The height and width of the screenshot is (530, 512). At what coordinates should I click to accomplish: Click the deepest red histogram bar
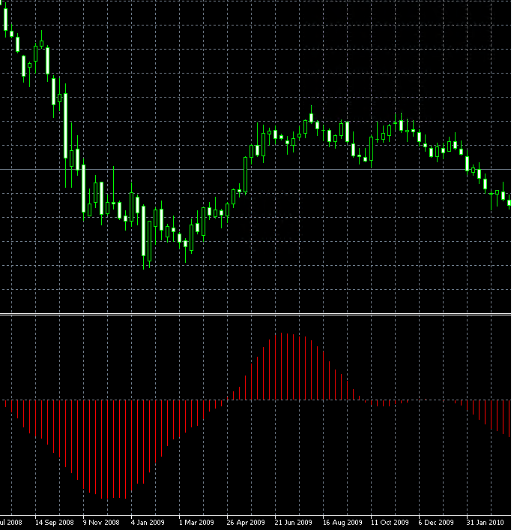click(x=107, y=450)
